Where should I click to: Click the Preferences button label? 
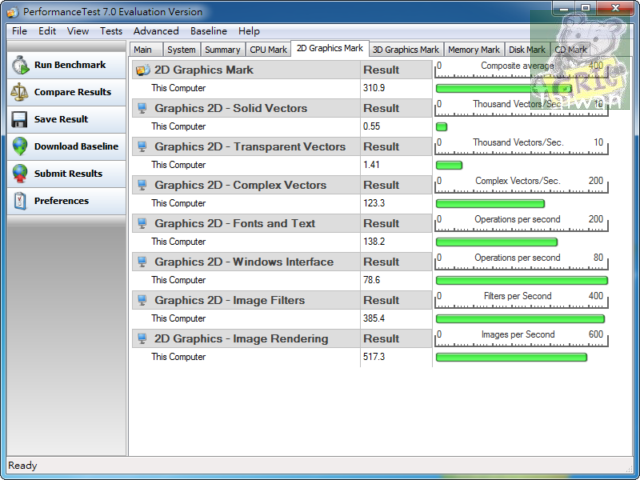tap(61, 201)
